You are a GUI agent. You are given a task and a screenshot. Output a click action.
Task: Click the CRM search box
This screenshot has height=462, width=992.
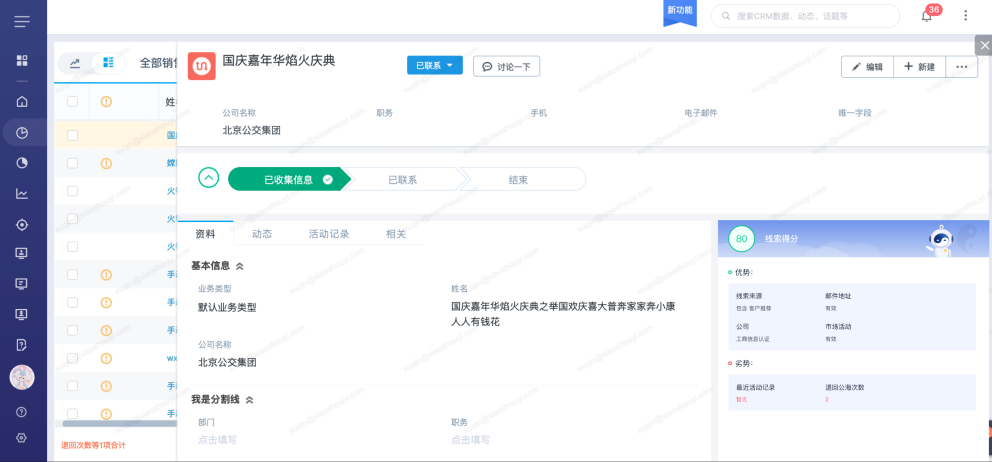(805, 16)
